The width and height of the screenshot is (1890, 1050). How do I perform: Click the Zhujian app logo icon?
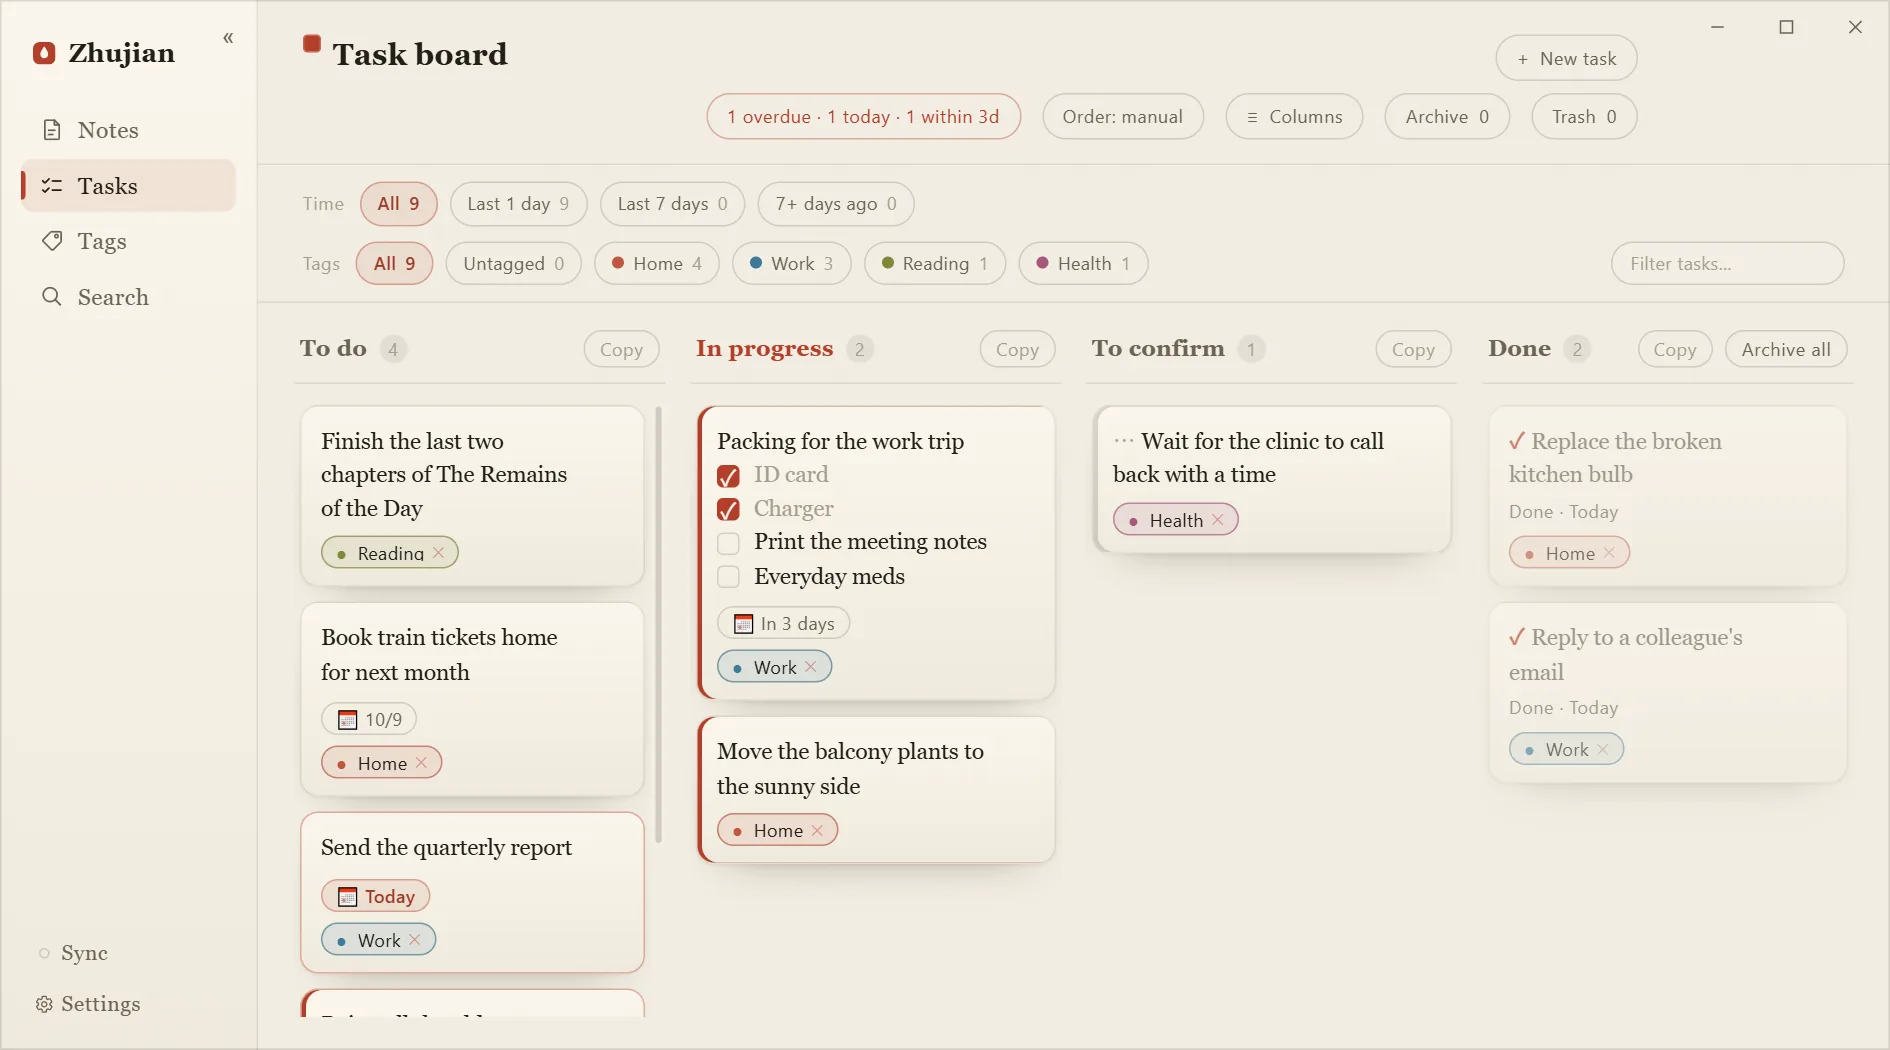(44, 53)
